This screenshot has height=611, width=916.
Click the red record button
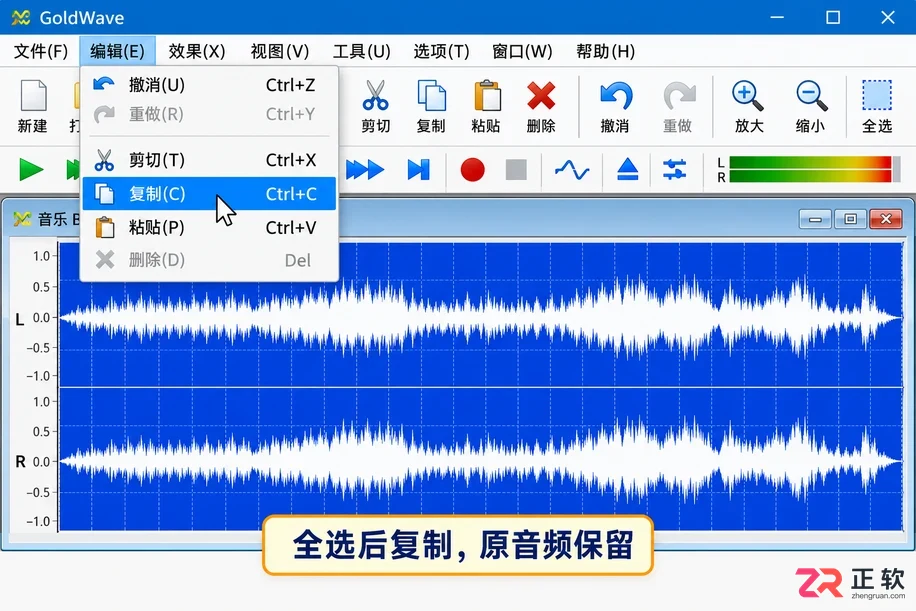(472, 169)
